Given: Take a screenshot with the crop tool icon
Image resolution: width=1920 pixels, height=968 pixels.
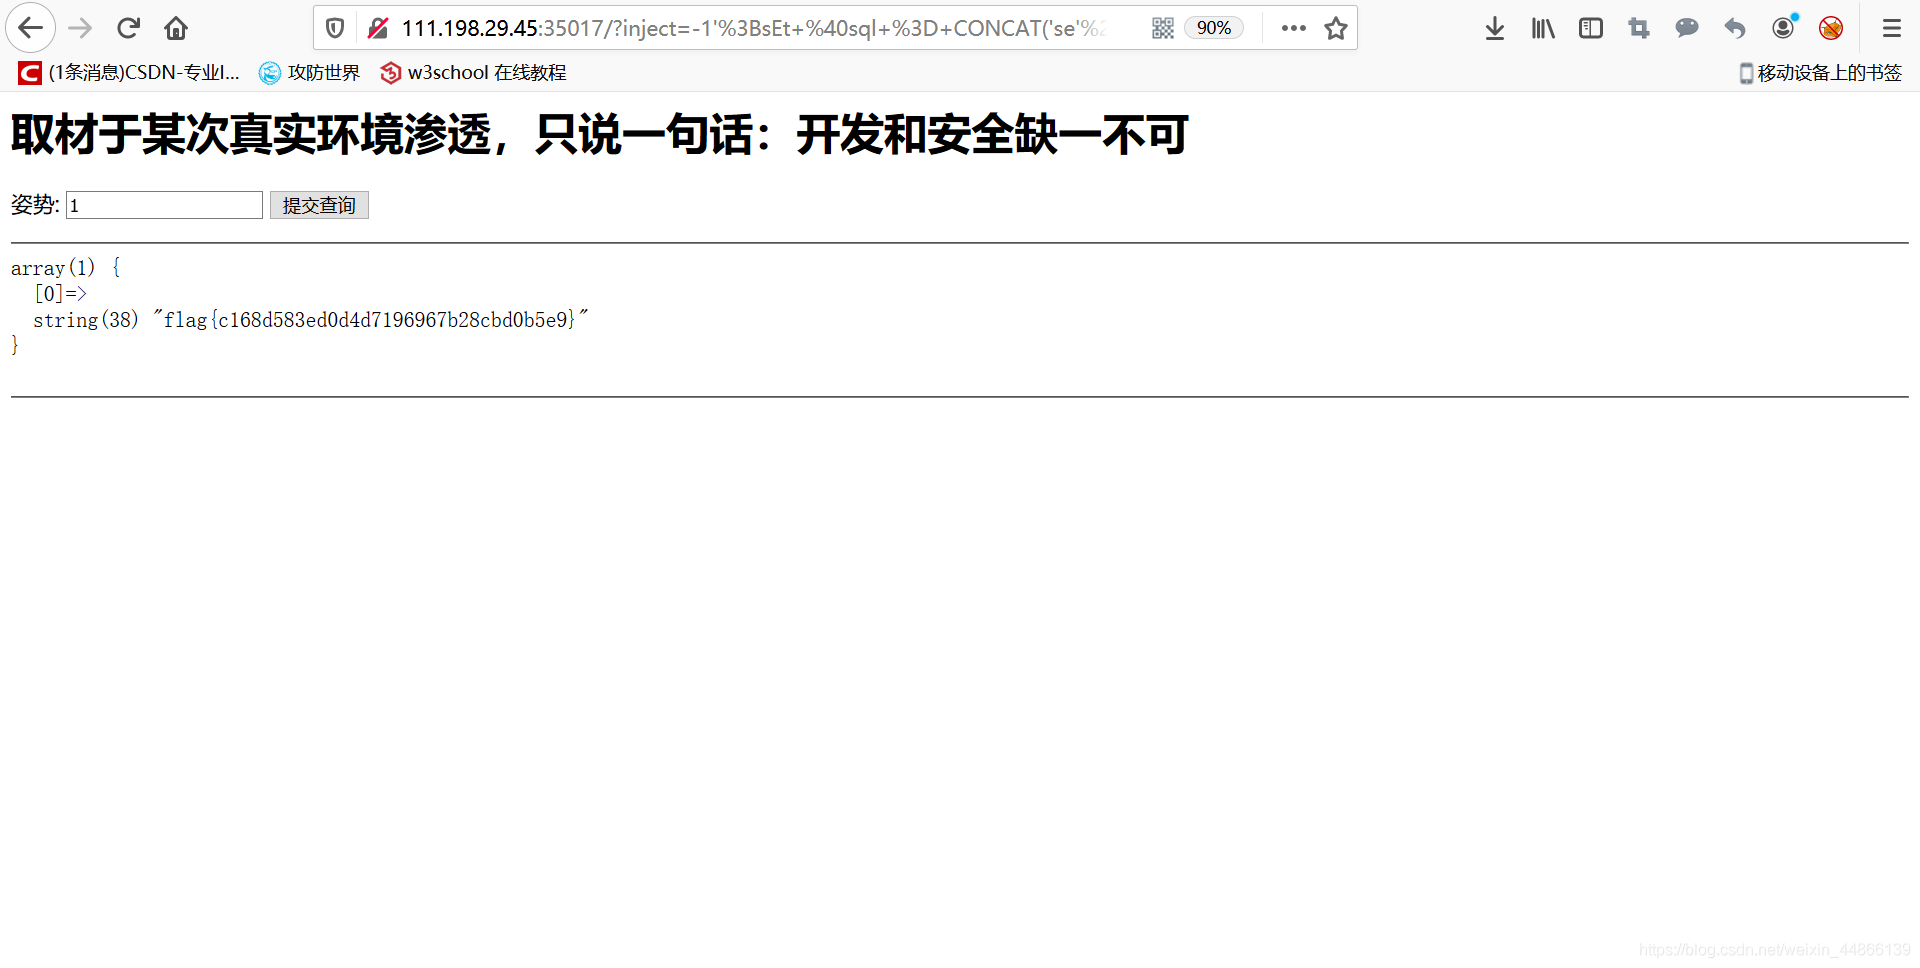Looking at the screenshot, I should [1638, 28].
